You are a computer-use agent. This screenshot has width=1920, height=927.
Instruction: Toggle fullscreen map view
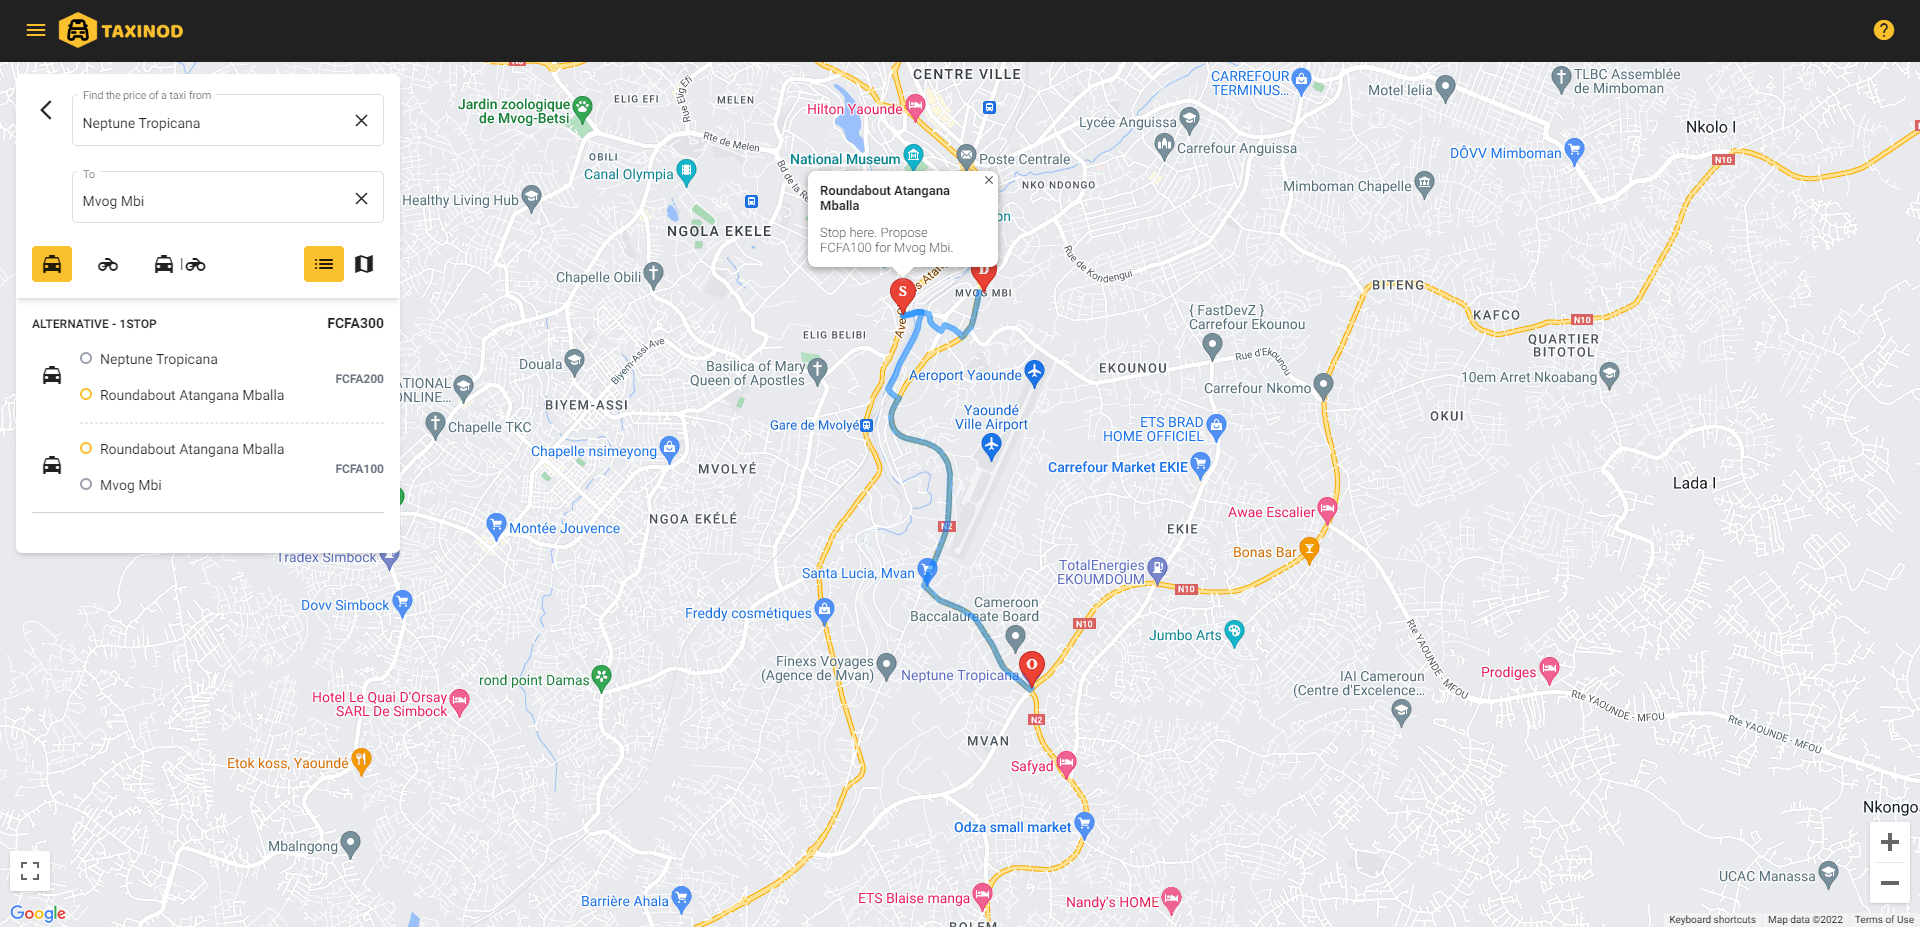[30, 871]
